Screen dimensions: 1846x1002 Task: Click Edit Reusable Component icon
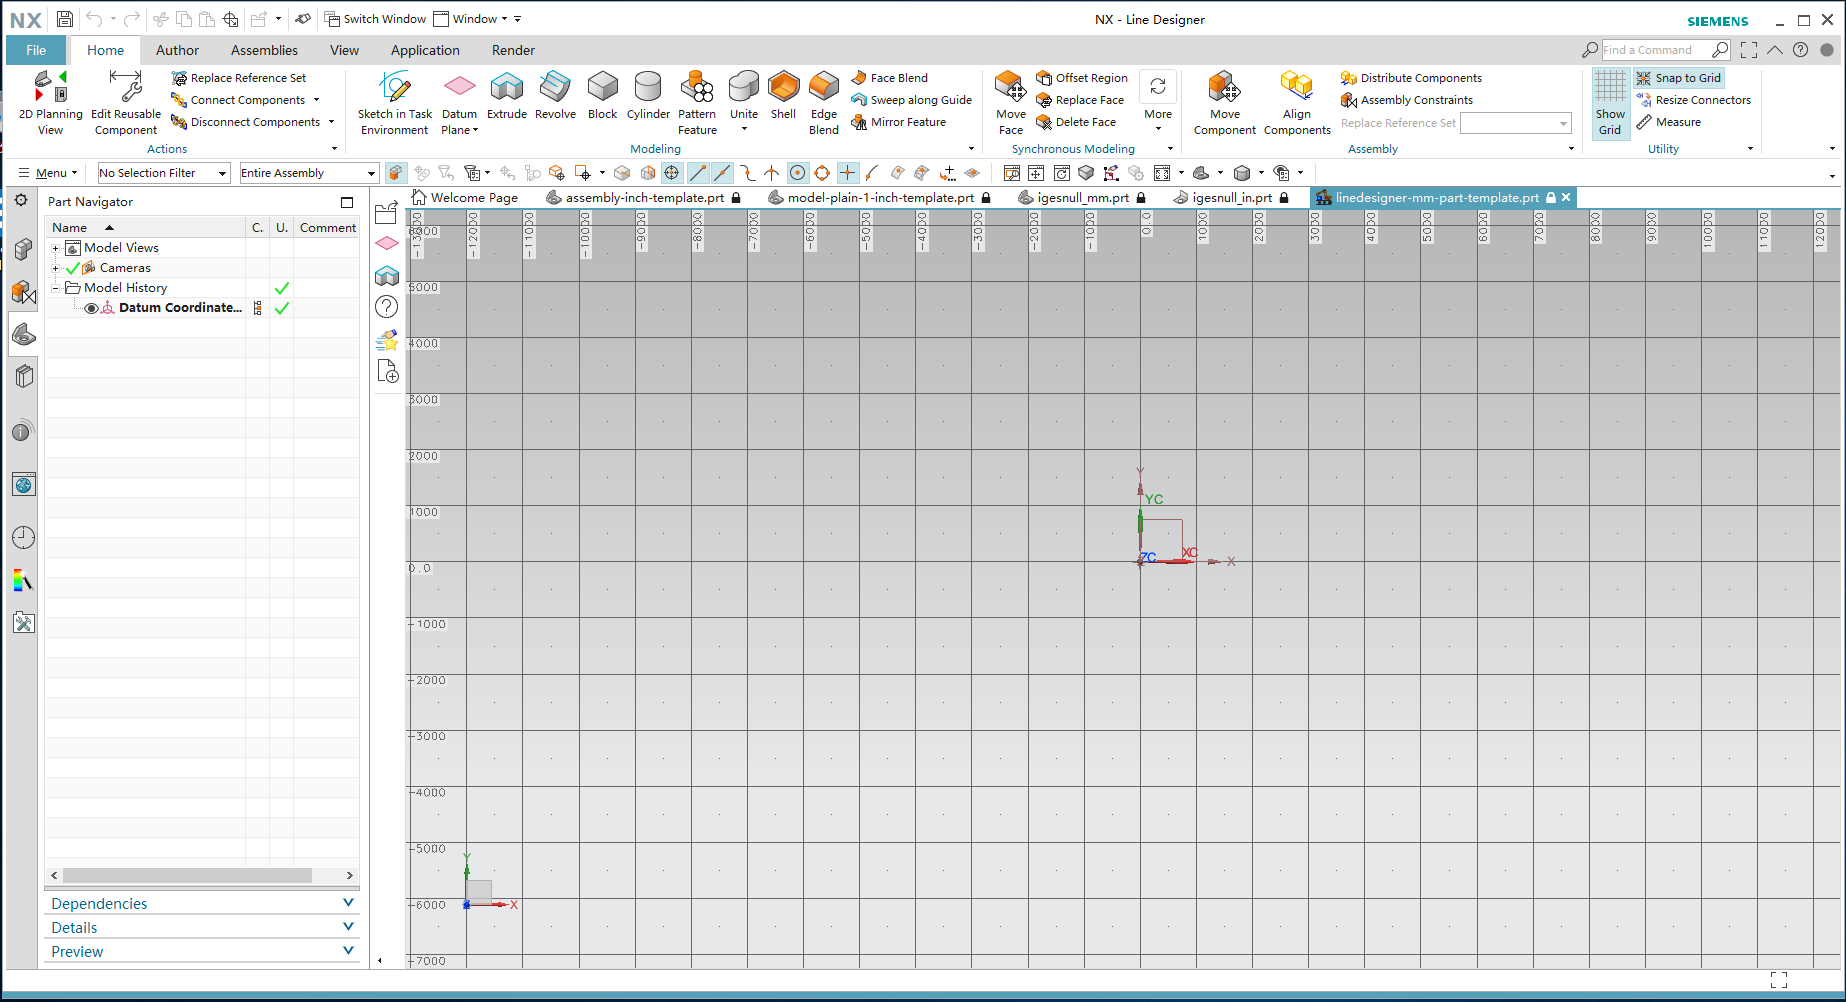pos(126,88)
